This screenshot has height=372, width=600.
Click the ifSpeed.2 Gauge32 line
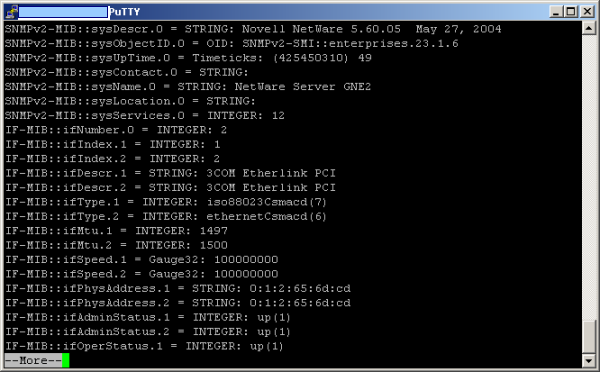(x=142, y=274)
